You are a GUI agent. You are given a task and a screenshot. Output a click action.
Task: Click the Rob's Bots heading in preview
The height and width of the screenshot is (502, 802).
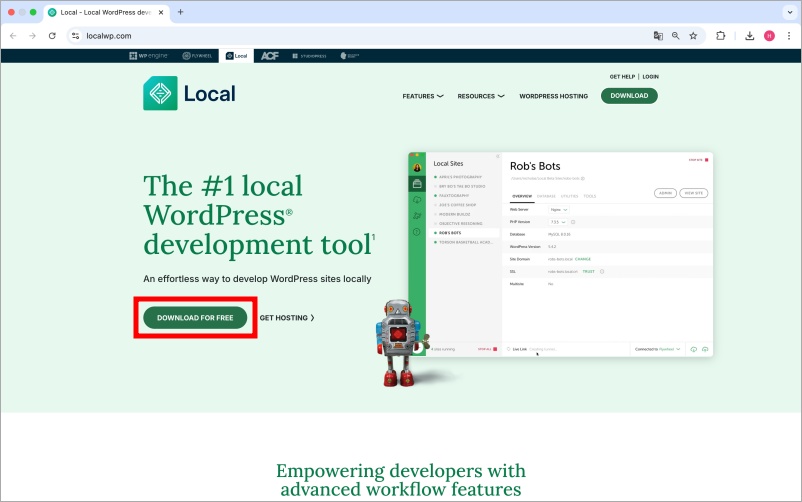coord(535,166)
